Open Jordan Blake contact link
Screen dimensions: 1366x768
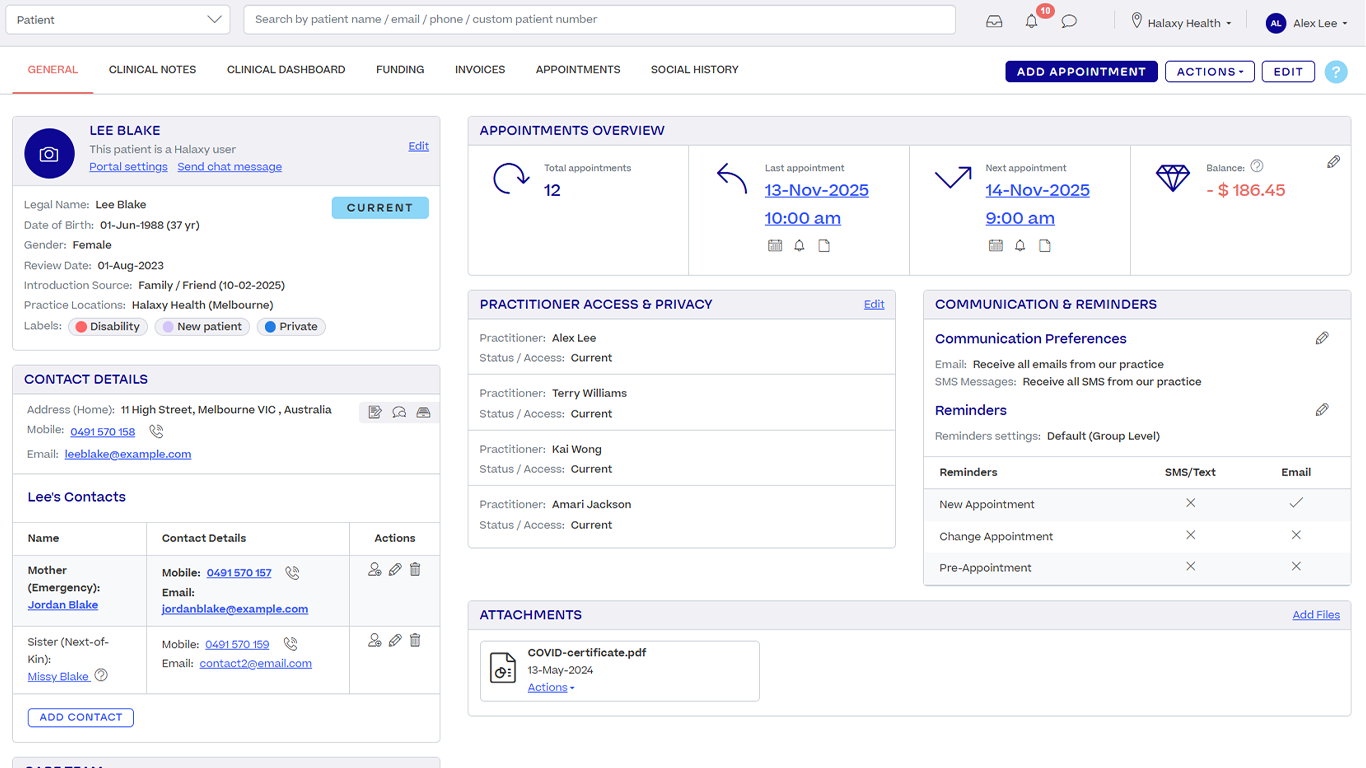click(63, 605)
